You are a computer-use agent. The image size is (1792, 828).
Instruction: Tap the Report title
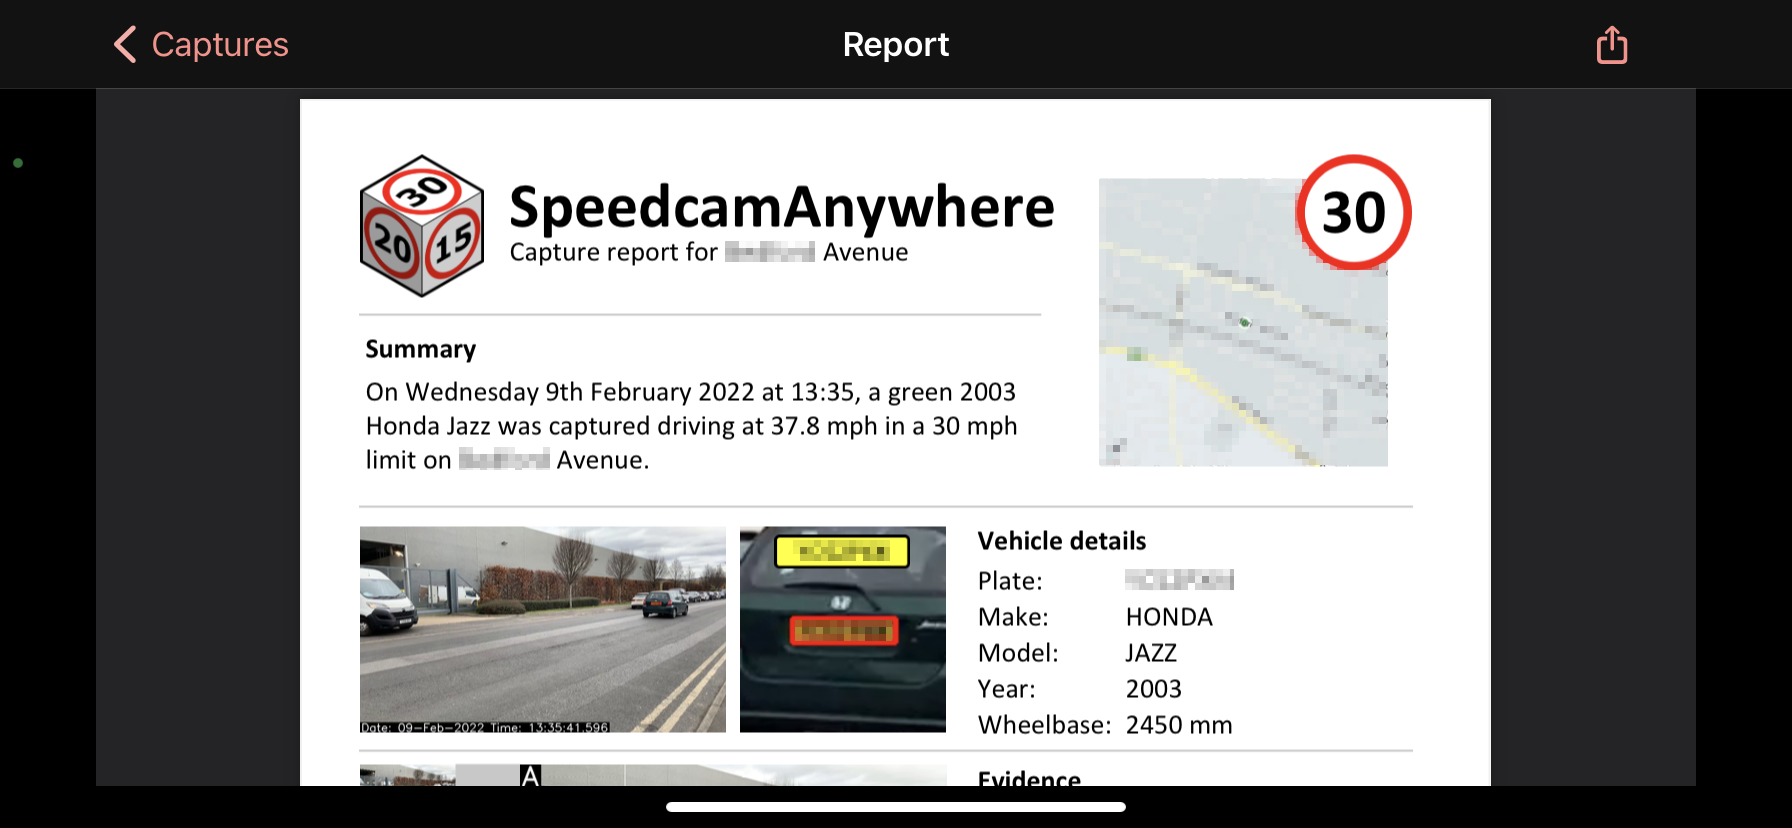tap(896, 45)
